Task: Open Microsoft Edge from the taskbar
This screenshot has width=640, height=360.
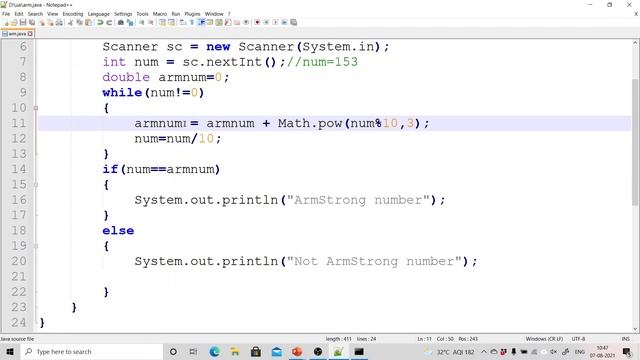Action: pos(214,352)
